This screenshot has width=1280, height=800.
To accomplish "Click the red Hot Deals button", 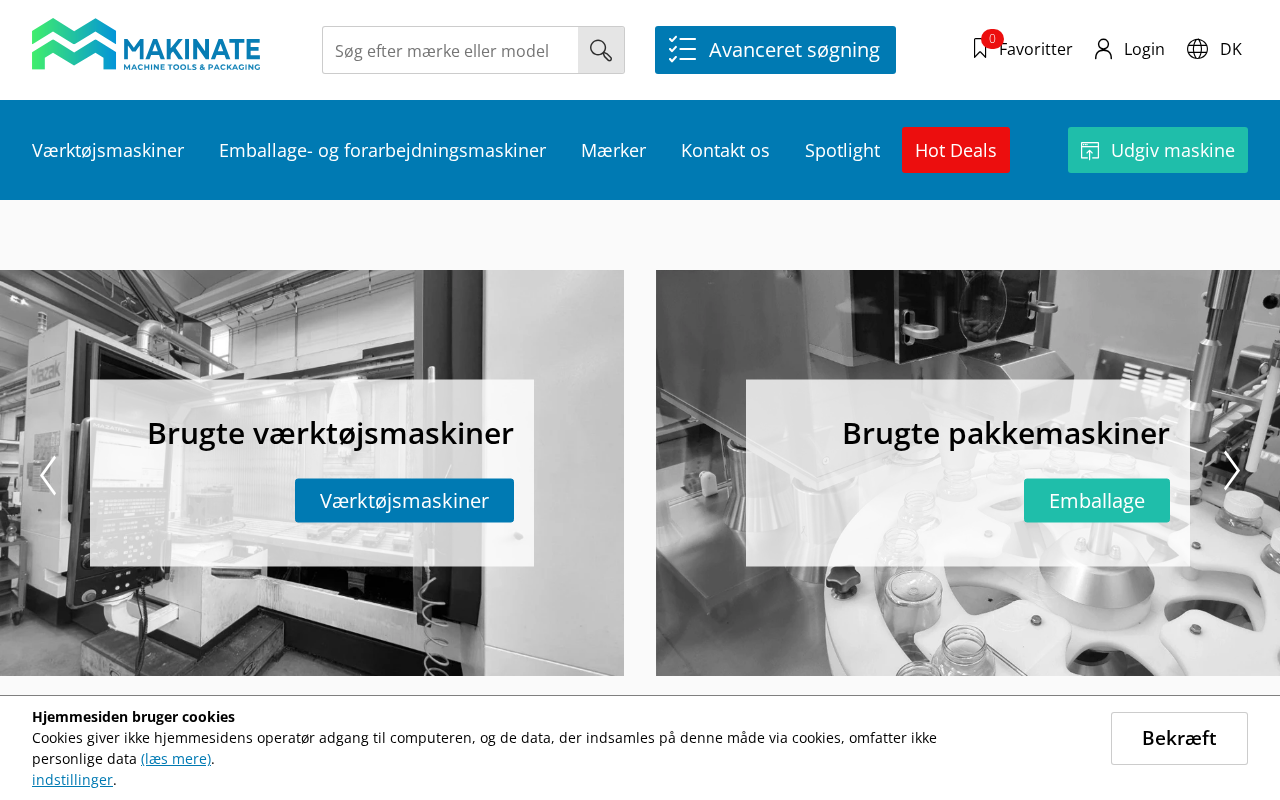I will [955, 150].
